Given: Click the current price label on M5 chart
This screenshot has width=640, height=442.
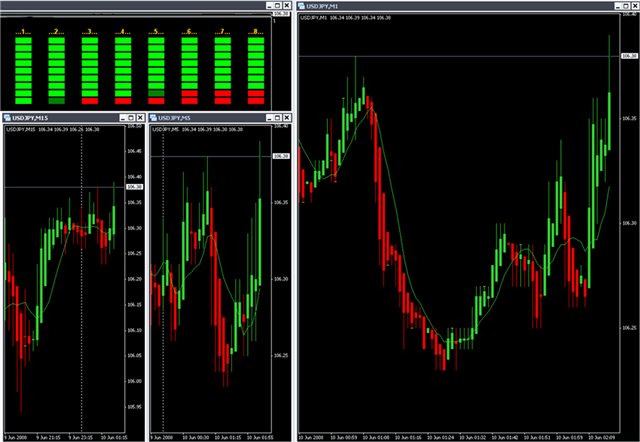Looking at the screenshot, I should click(281, 157).
